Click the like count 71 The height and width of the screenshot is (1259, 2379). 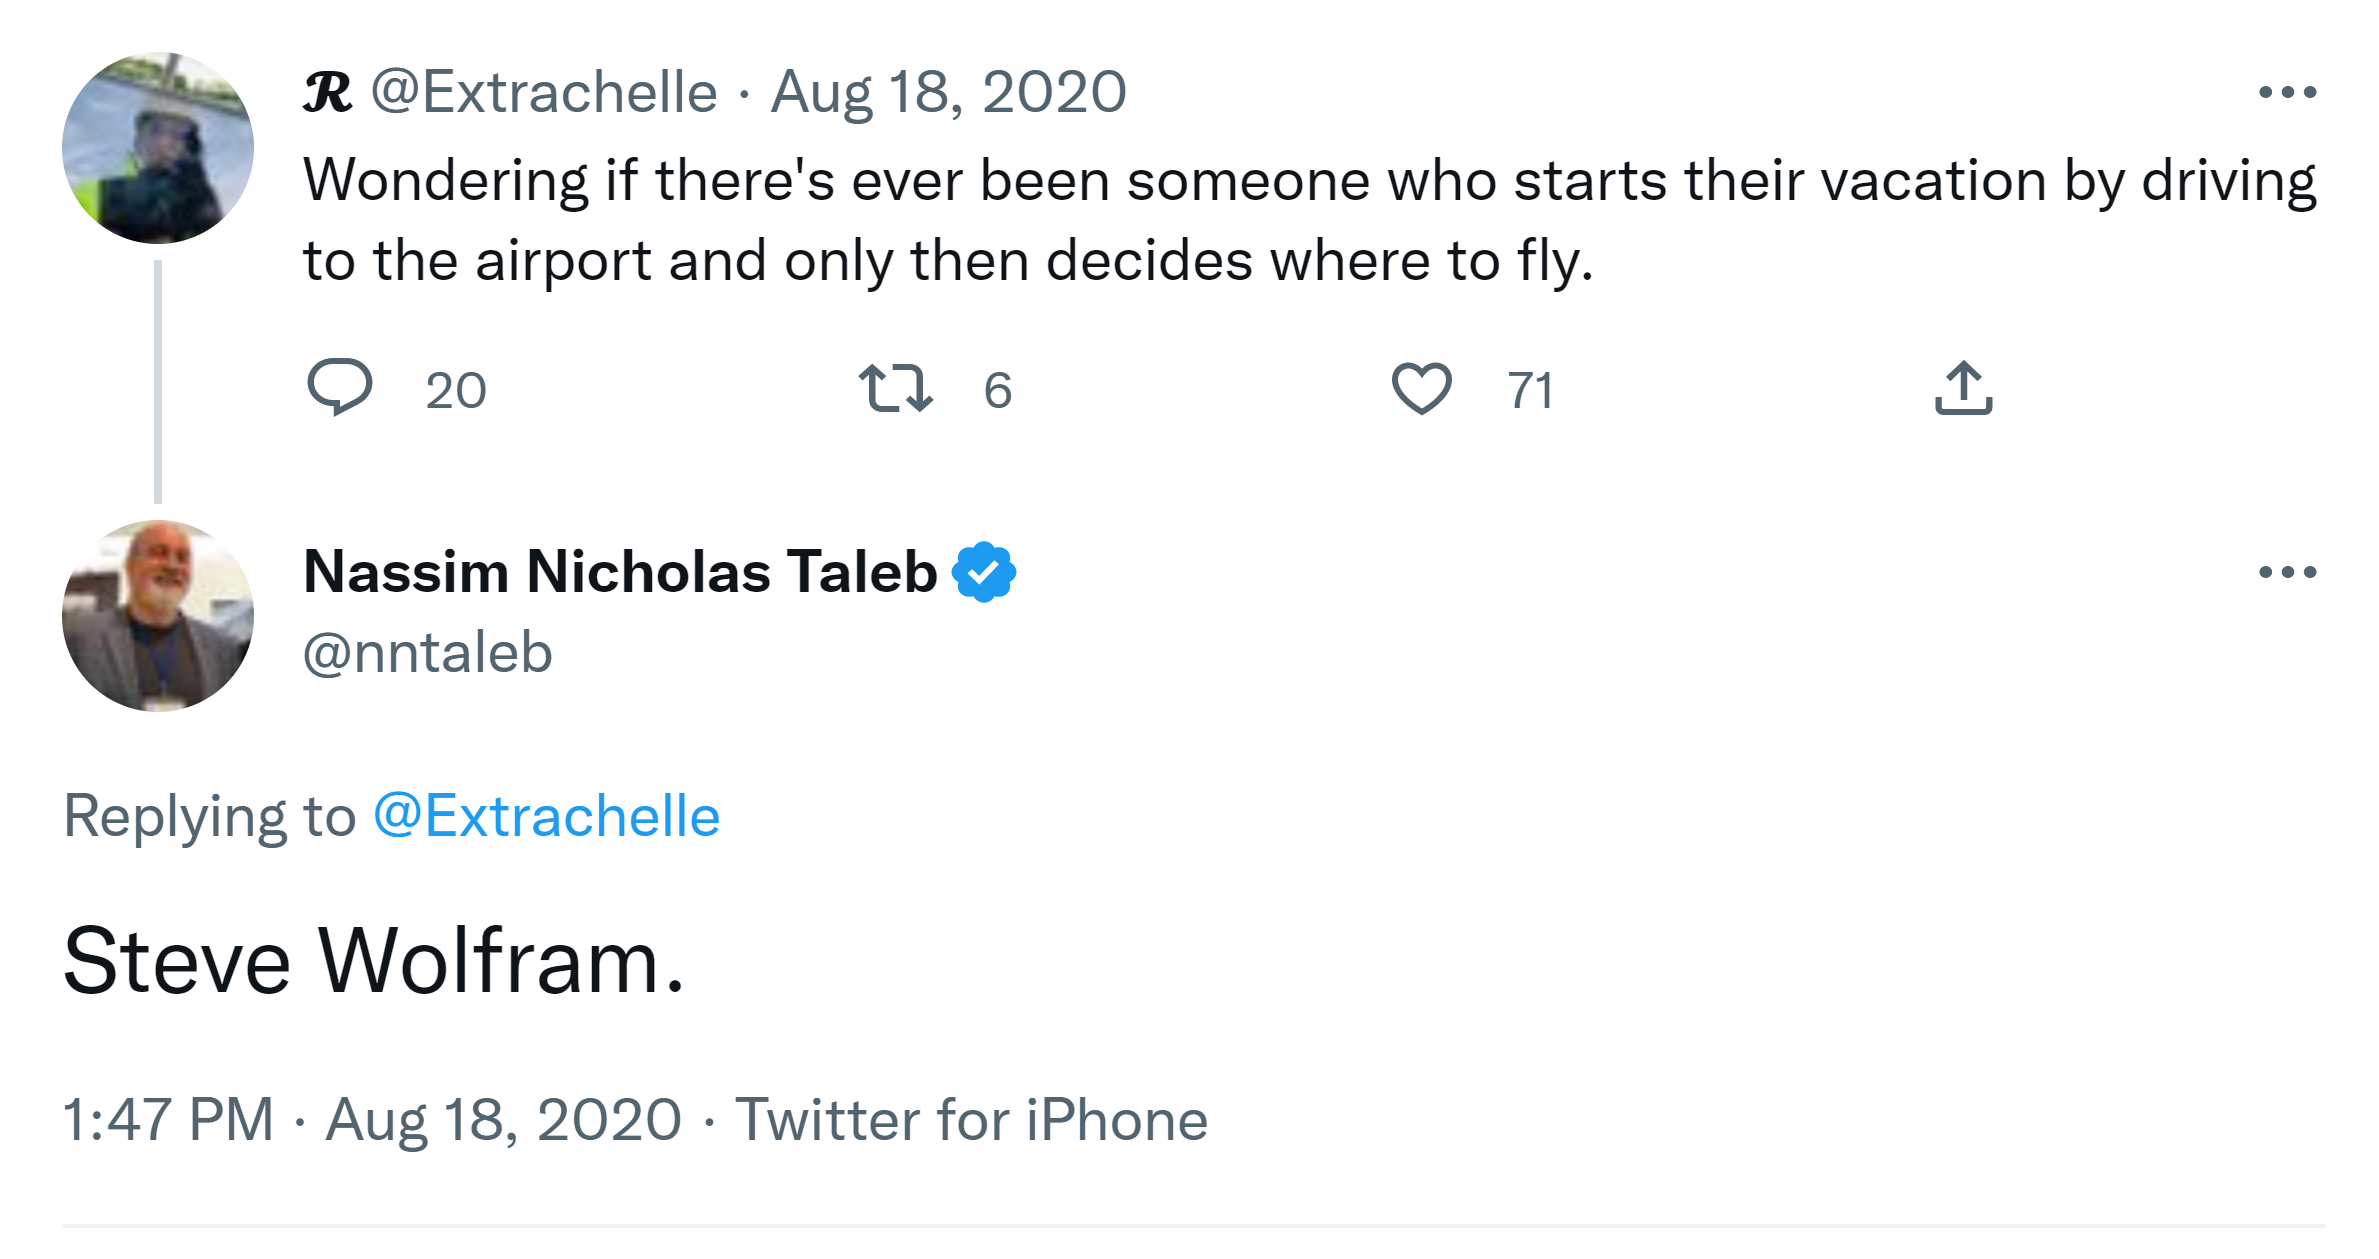[x=1530, y=390]
